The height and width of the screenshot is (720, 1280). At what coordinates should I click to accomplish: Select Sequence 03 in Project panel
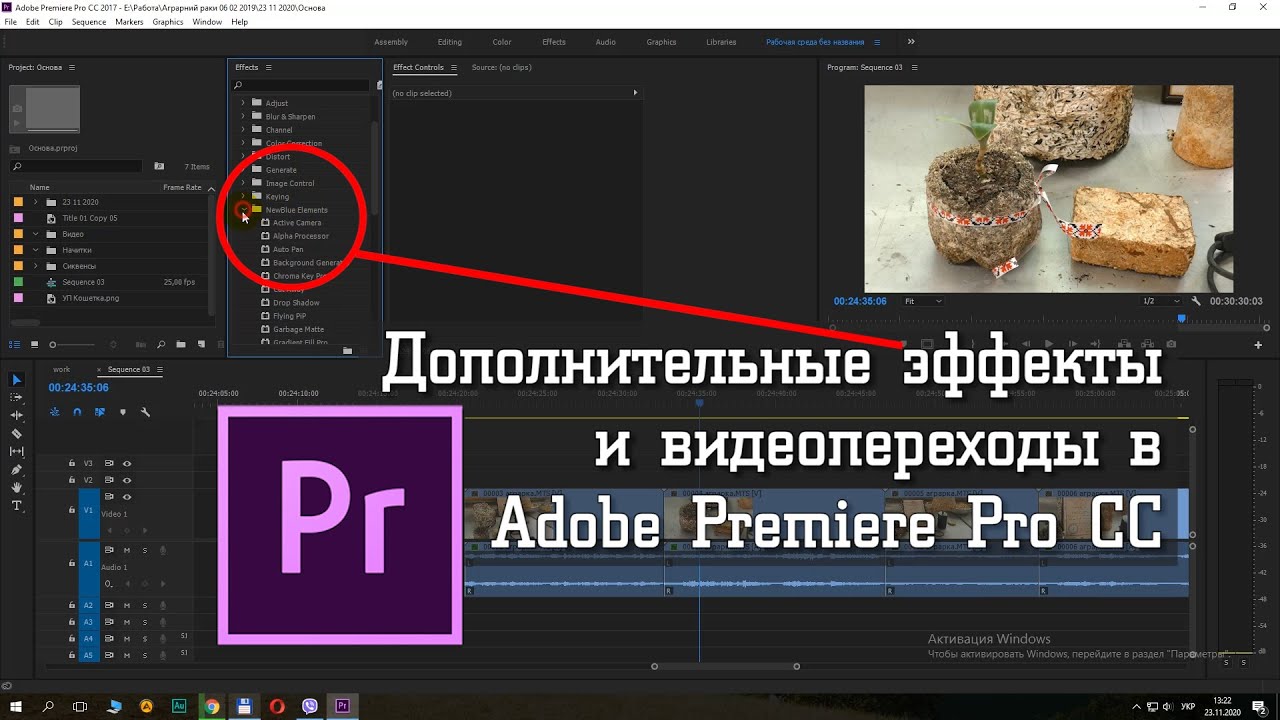pos(83,282)
